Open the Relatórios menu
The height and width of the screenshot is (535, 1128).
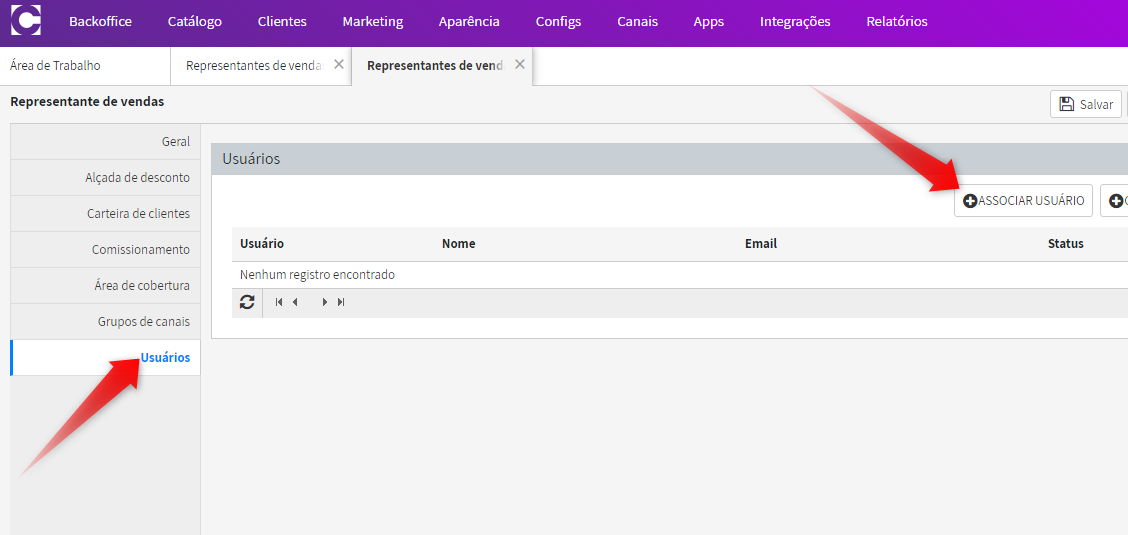[897, 22]
